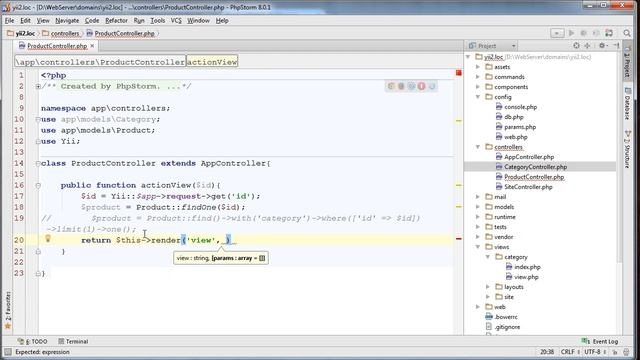
Task: Open the File menu
Action: (x=9, y=20)
